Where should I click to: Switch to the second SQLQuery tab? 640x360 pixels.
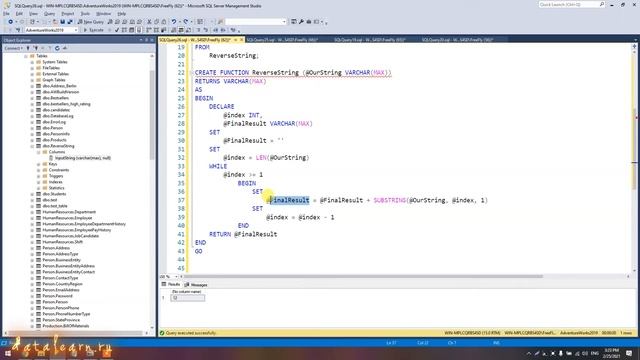click(282, 40)
